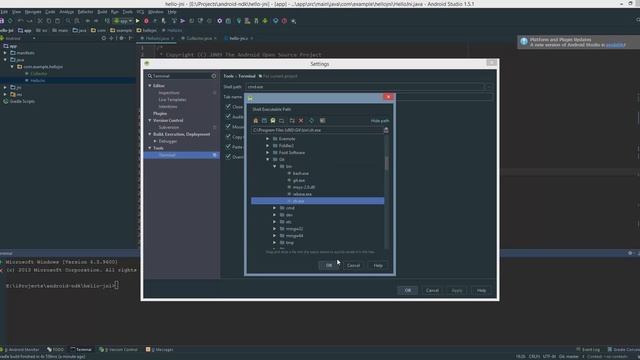Screen dimensions: 640x360
Task: Click the browse button beside the Shell path field
Action: click(x=488, y=87)
